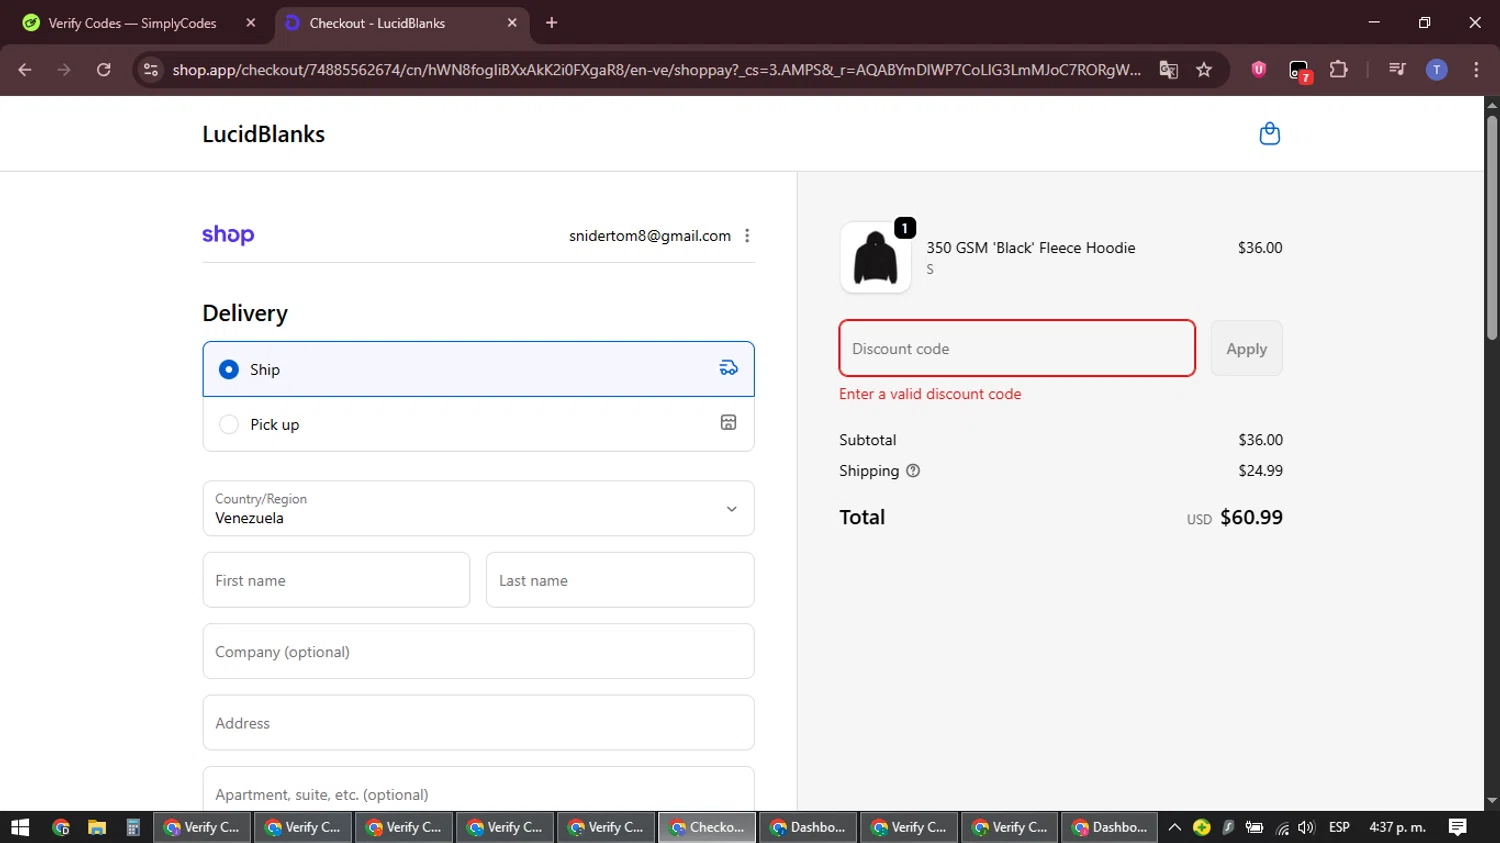Open the Chrome icon pinned in taskbar
Screen dimensions: 1500x843
tap(61, 827)
